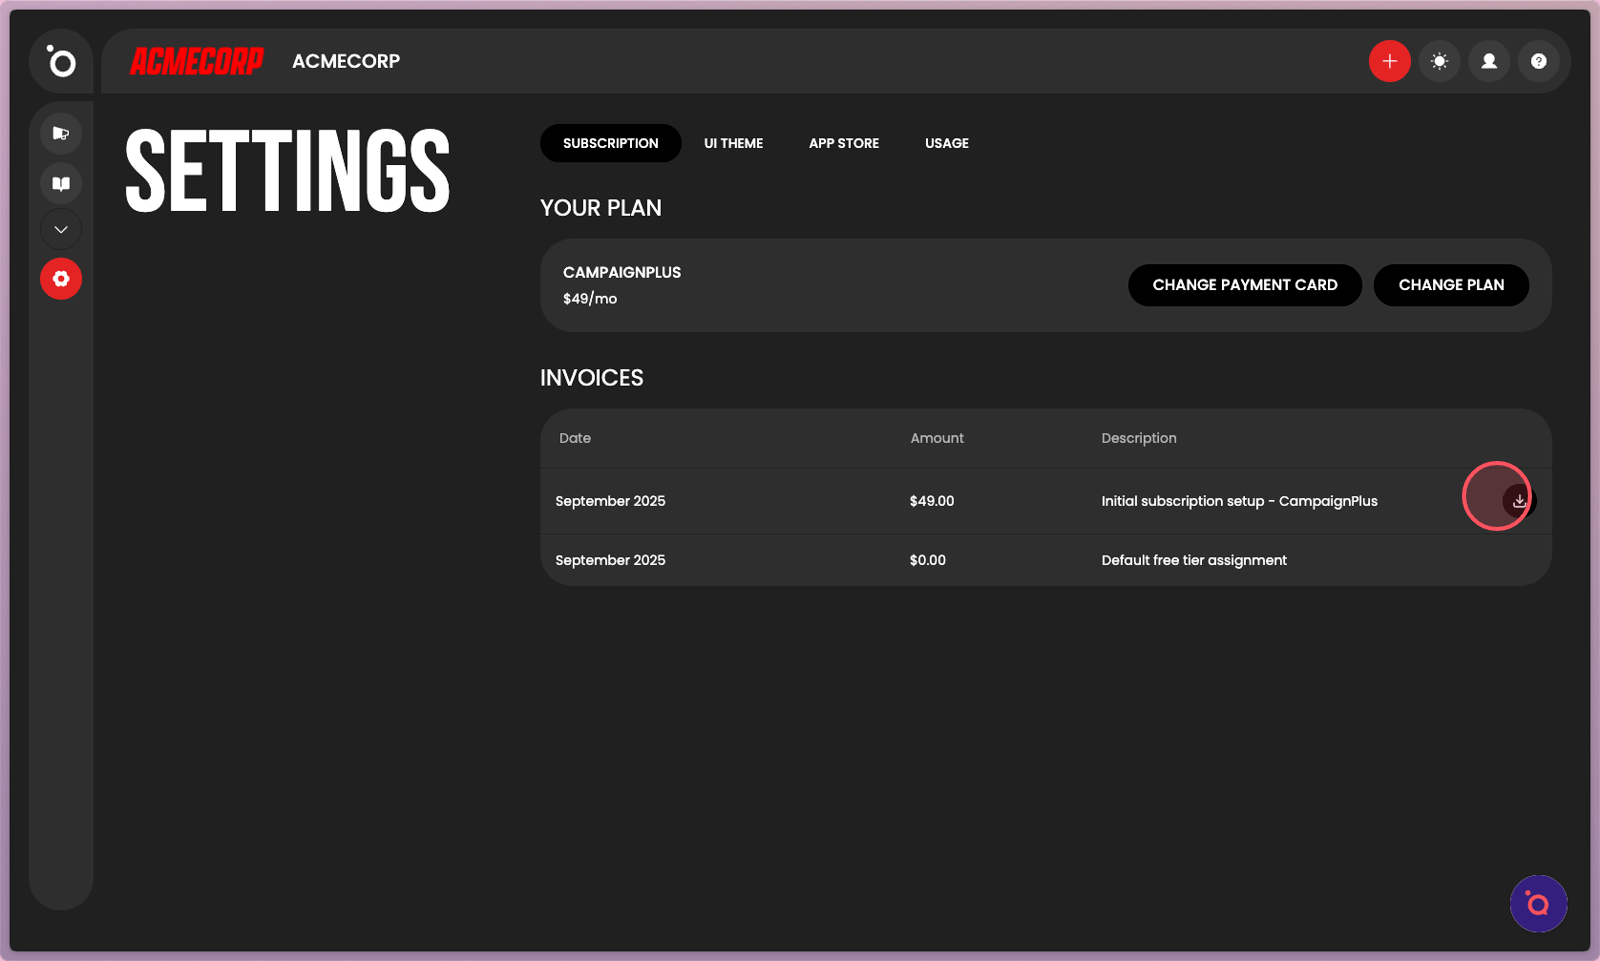This screenshot has width=1600, height=961.
Task: Click the ACMECORP workspace name text
Action: [x=346, y=62]
